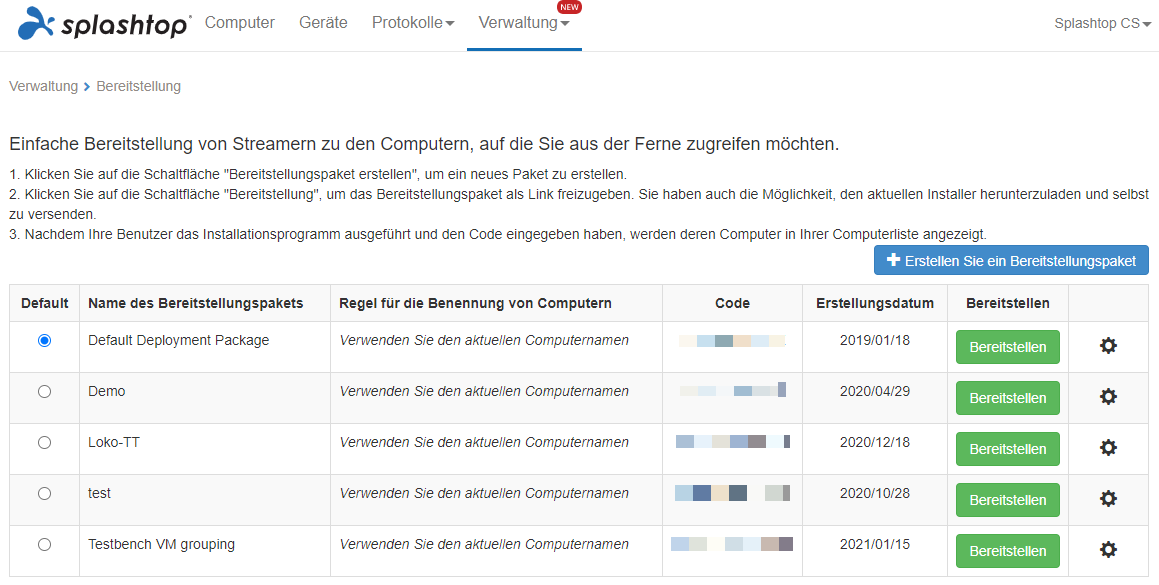
Task: Go to the Geräte tab
Action: click(323, 23)
